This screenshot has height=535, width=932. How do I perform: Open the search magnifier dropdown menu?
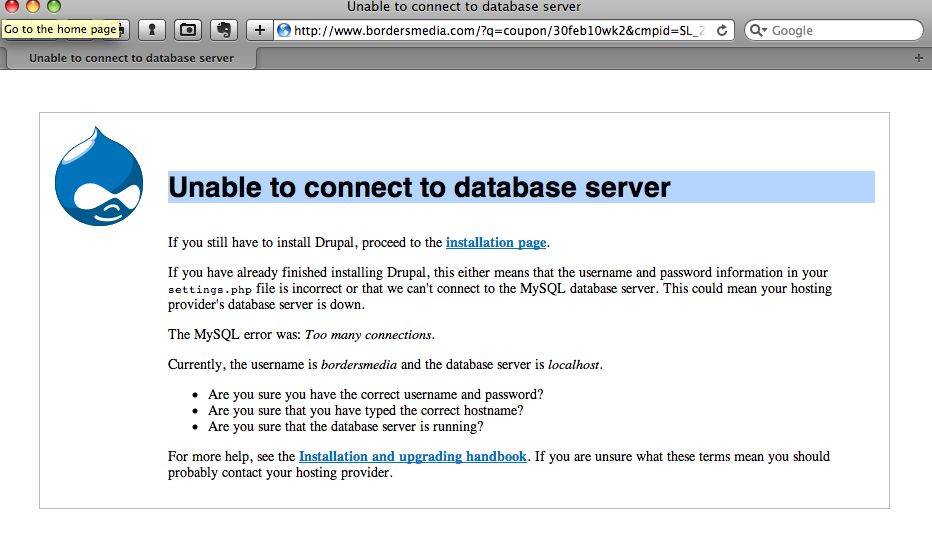(758, 30)
